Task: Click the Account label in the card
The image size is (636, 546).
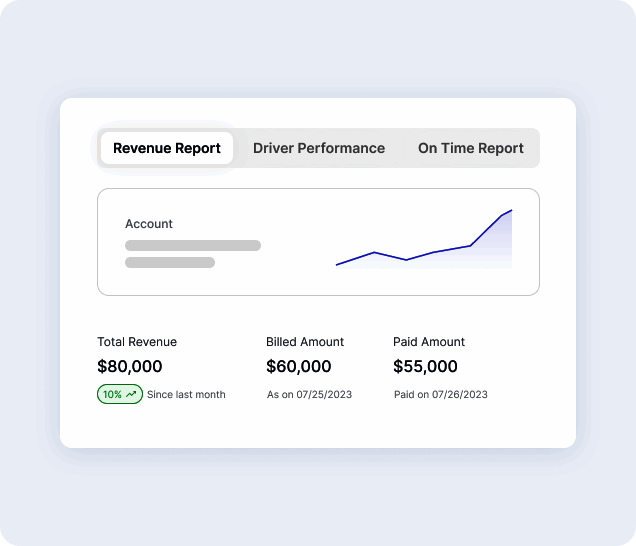Action: 149,224
